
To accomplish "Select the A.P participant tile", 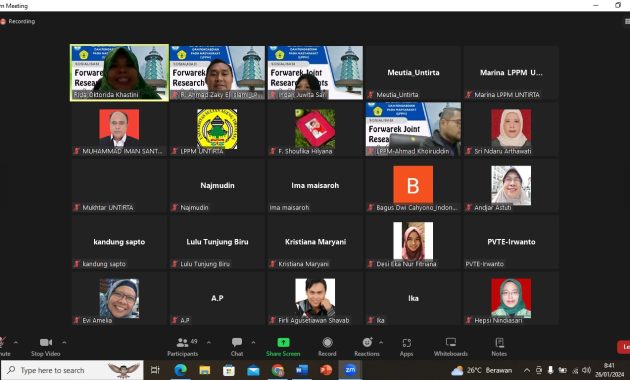I will (217, 298).
